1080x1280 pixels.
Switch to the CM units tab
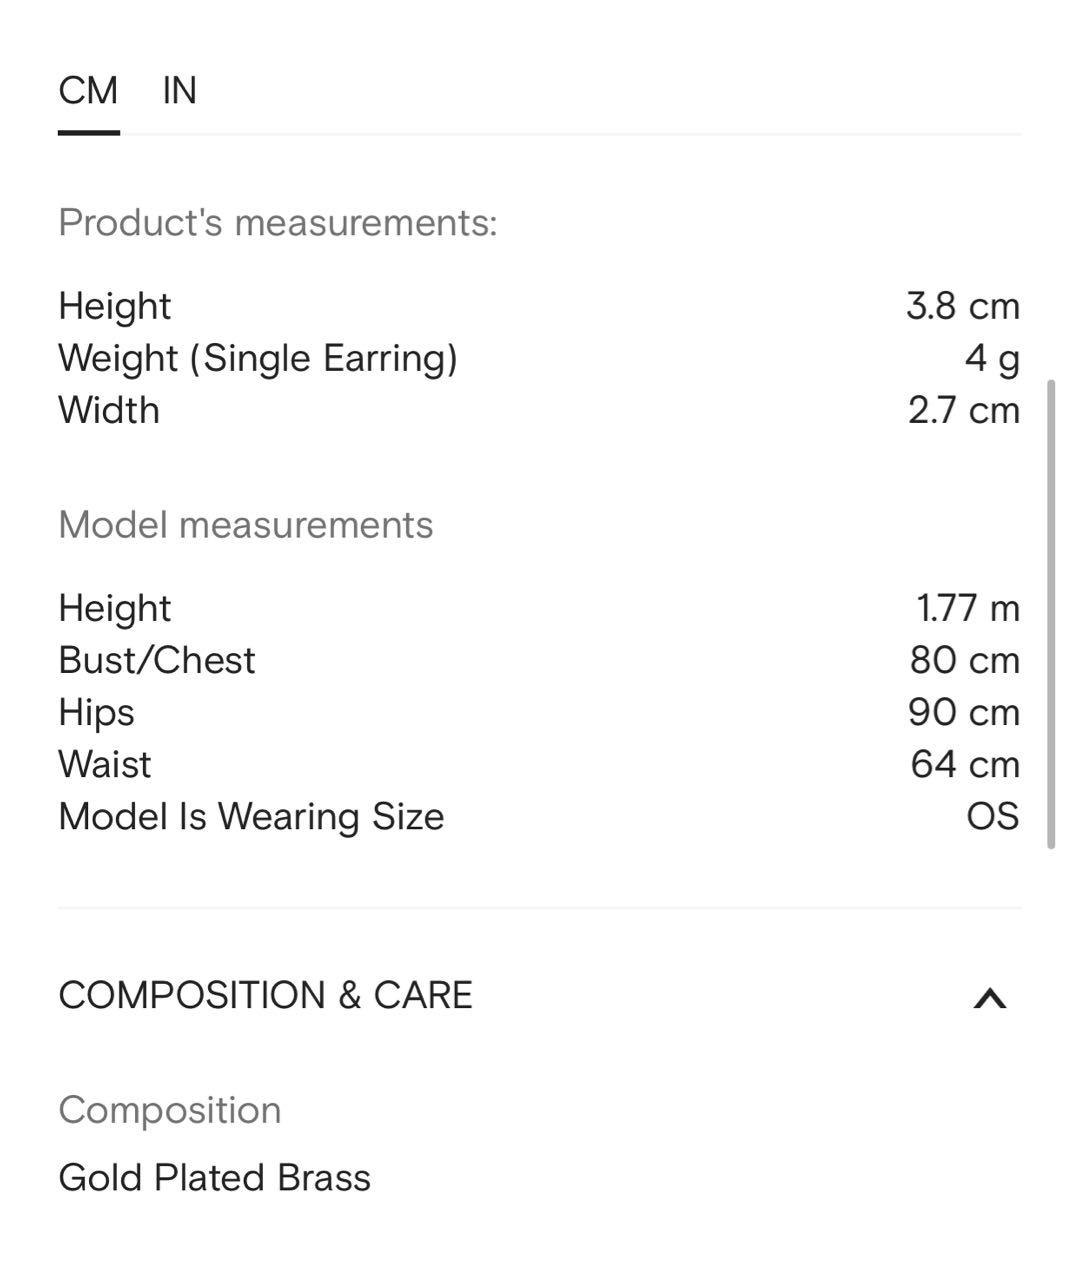tap(88, 91)
